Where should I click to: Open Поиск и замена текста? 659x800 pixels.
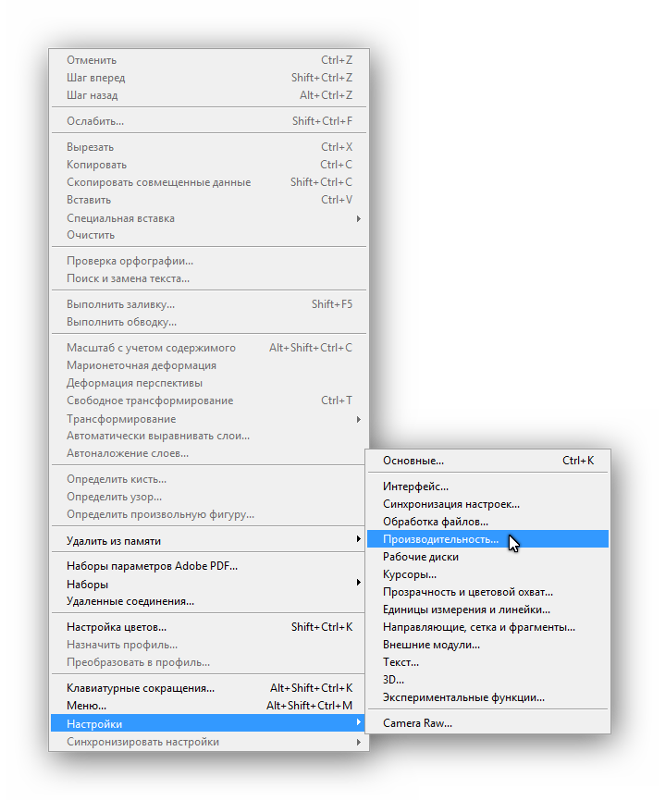point(208,278)
